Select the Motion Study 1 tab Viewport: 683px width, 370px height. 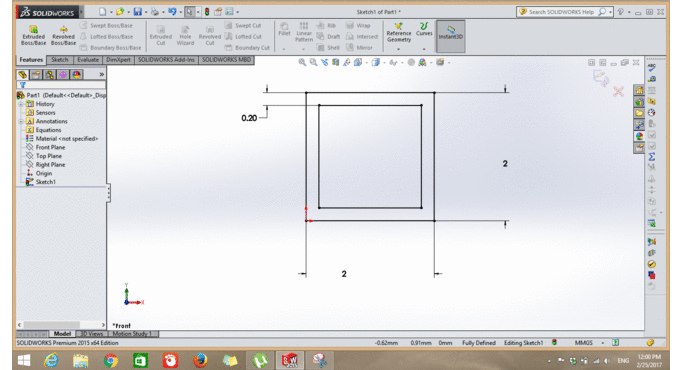(x=132, y=334)
